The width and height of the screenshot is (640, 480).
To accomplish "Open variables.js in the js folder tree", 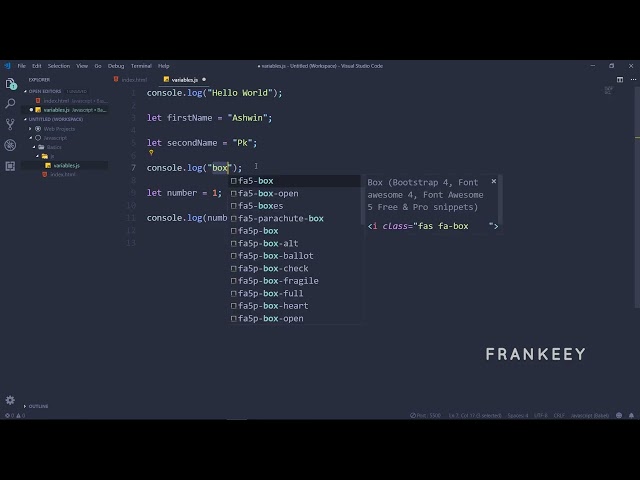I will [x=65, y=165].
